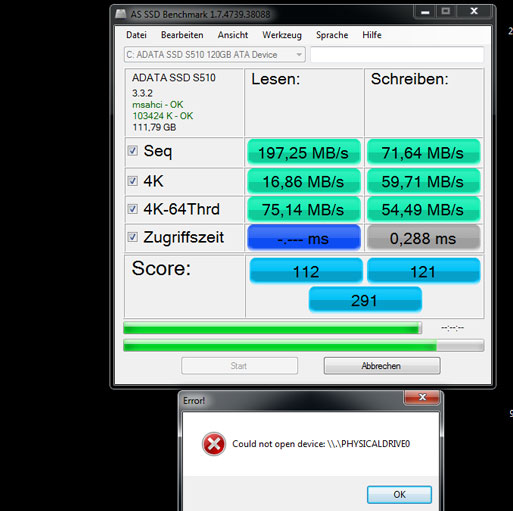Toggle the Seq test checkbox
Image resolution: width=513 pixels, height=511 pixels.
point(133,151)
